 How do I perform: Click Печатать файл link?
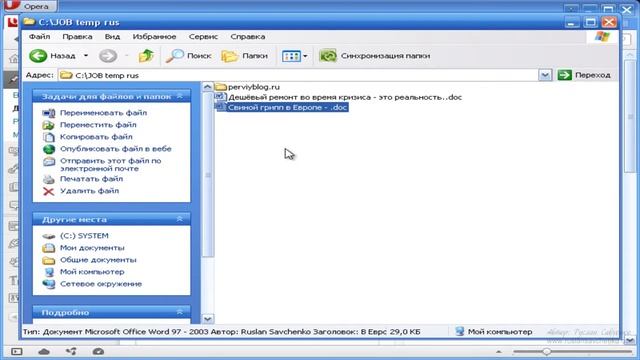91,179
